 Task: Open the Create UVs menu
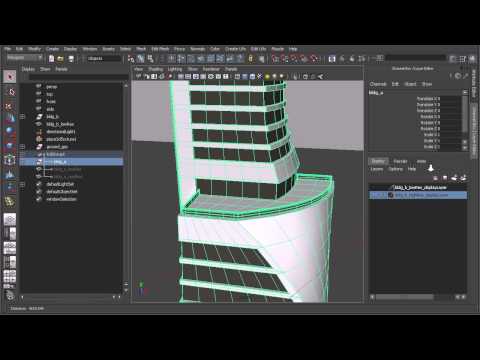click(x=235, y=49)
